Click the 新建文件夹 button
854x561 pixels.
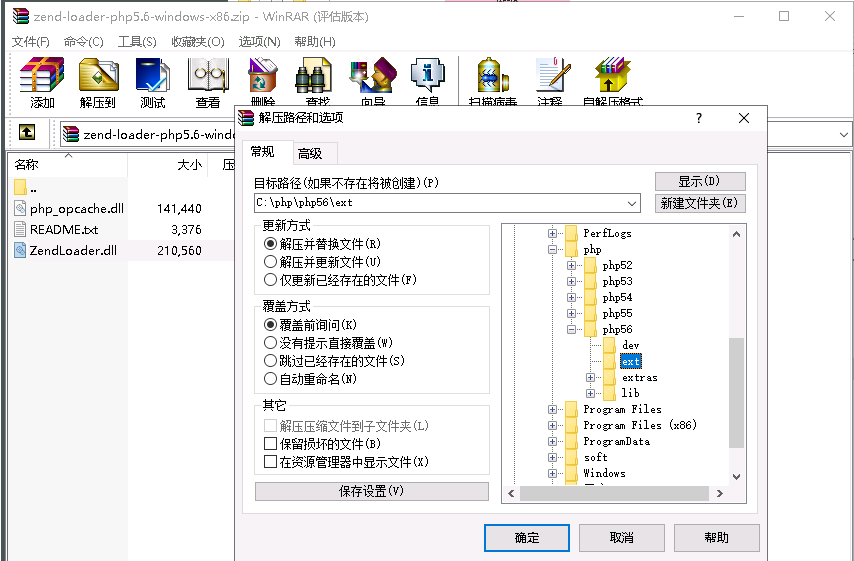click(x=700, y=203)
